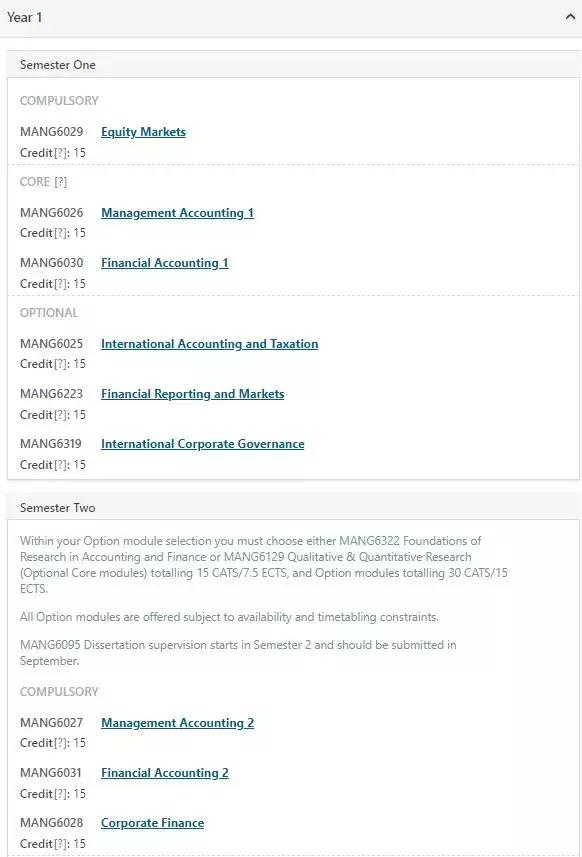Click credit [?] help under MANG6319
This screenshot has width=582, height=857.
pos(60,465)
